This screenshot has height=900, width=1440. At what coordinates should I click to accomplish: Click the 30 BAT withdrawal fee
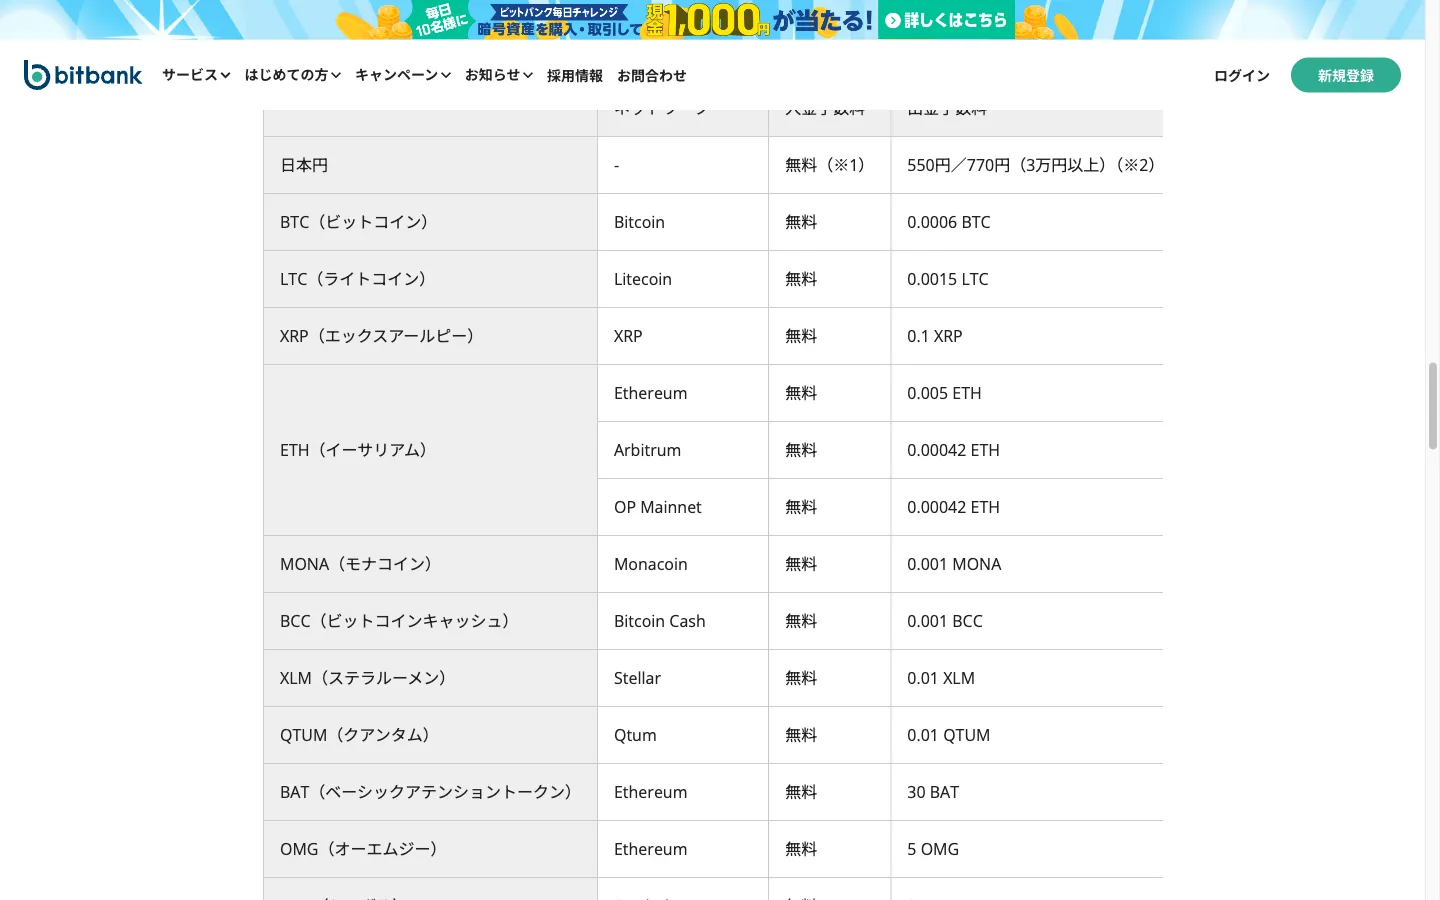click(933, 792)
